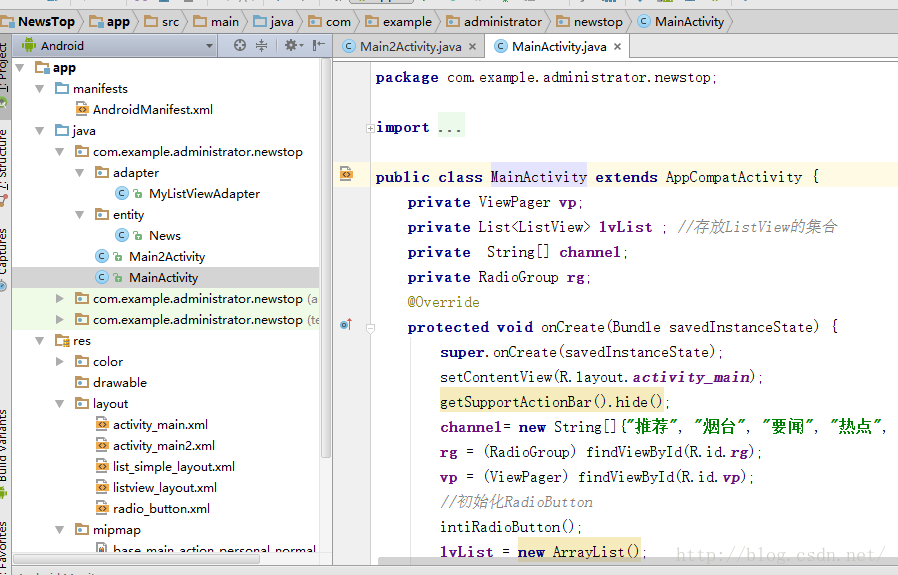Viewport: 898px width, 575px height.
Task: Close the MainActivity.java editor tab
Action: pos(618,46)
